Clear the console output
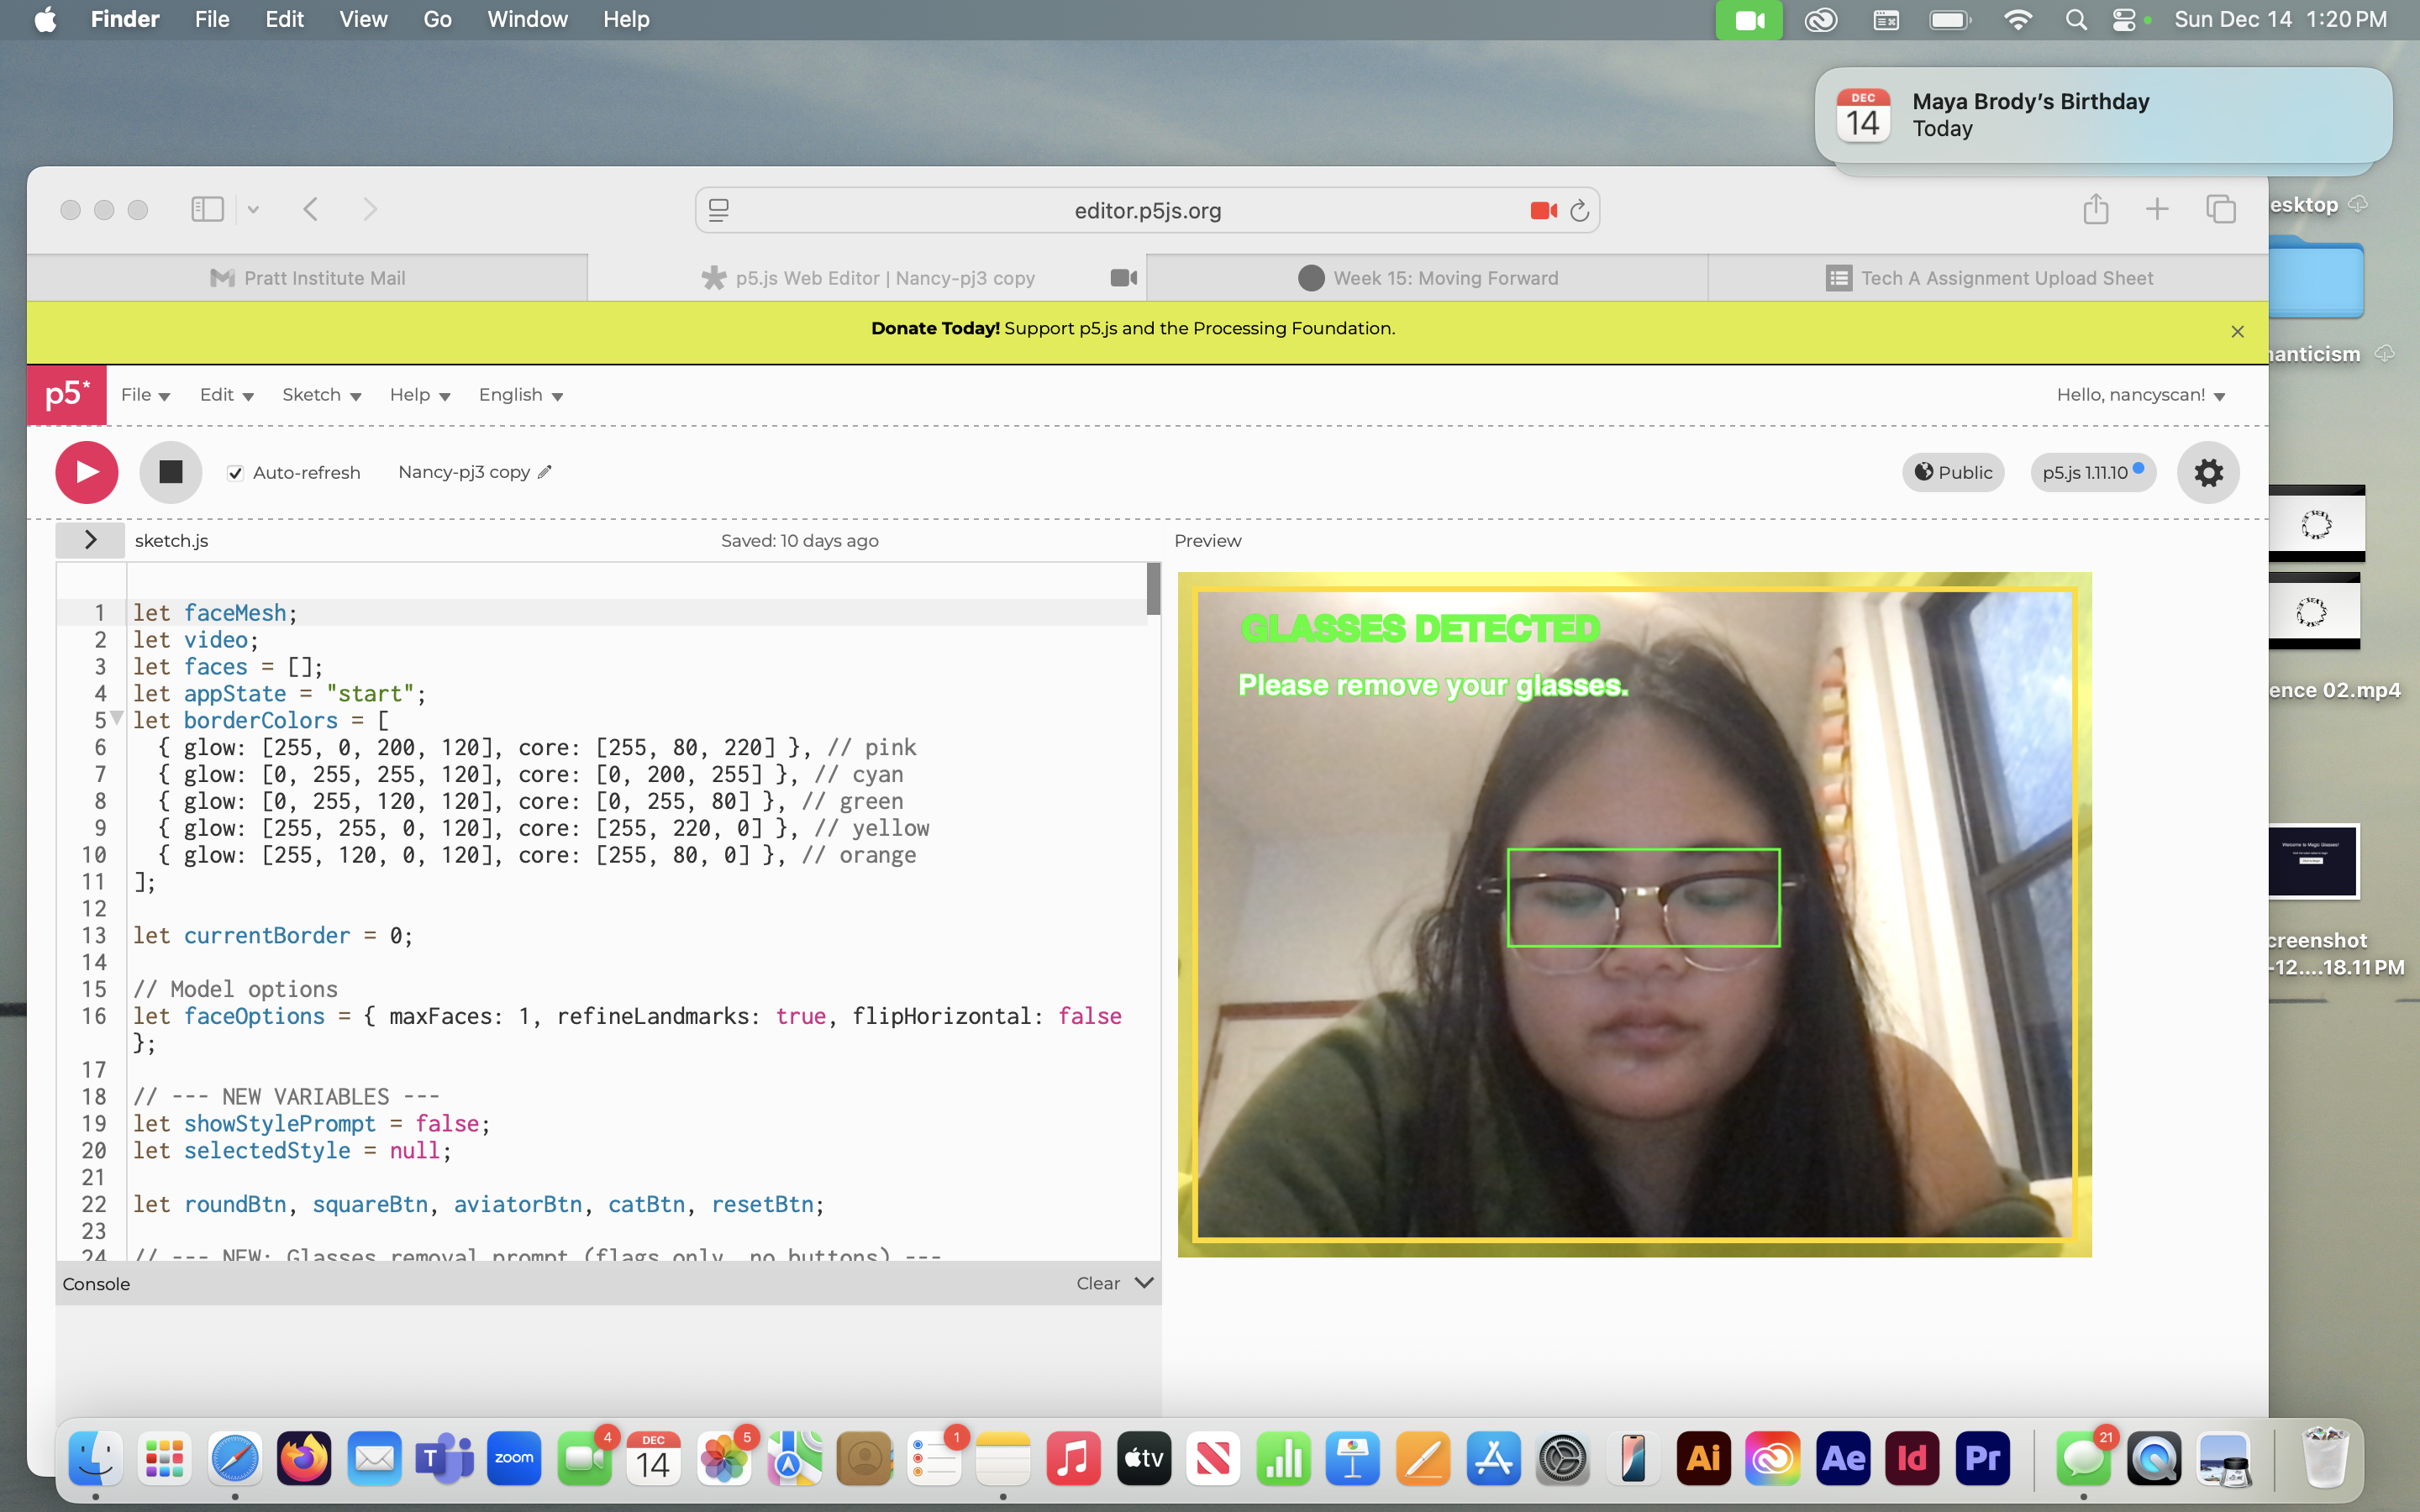 coord(1097,1283)
